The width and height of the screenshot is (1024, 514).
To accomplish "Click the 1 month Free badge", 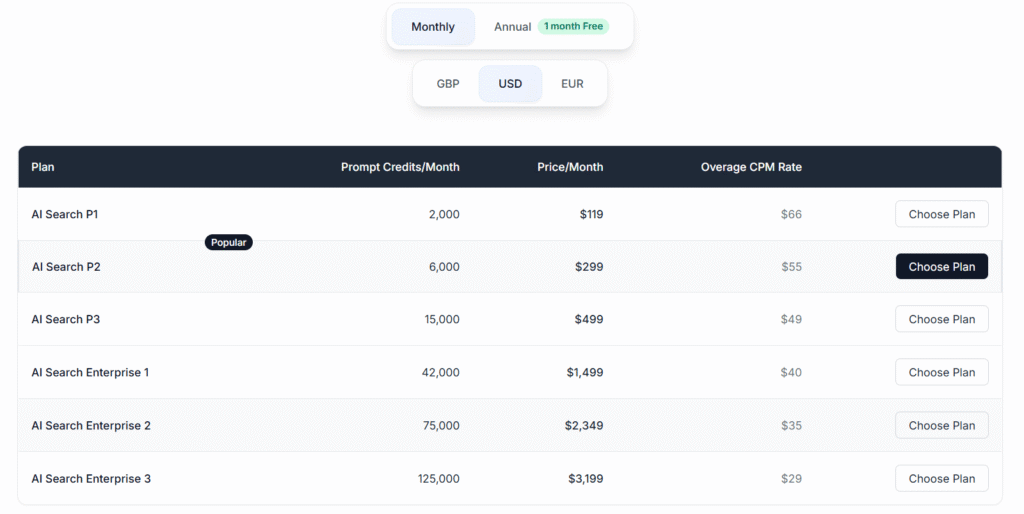I will (573, 26).
